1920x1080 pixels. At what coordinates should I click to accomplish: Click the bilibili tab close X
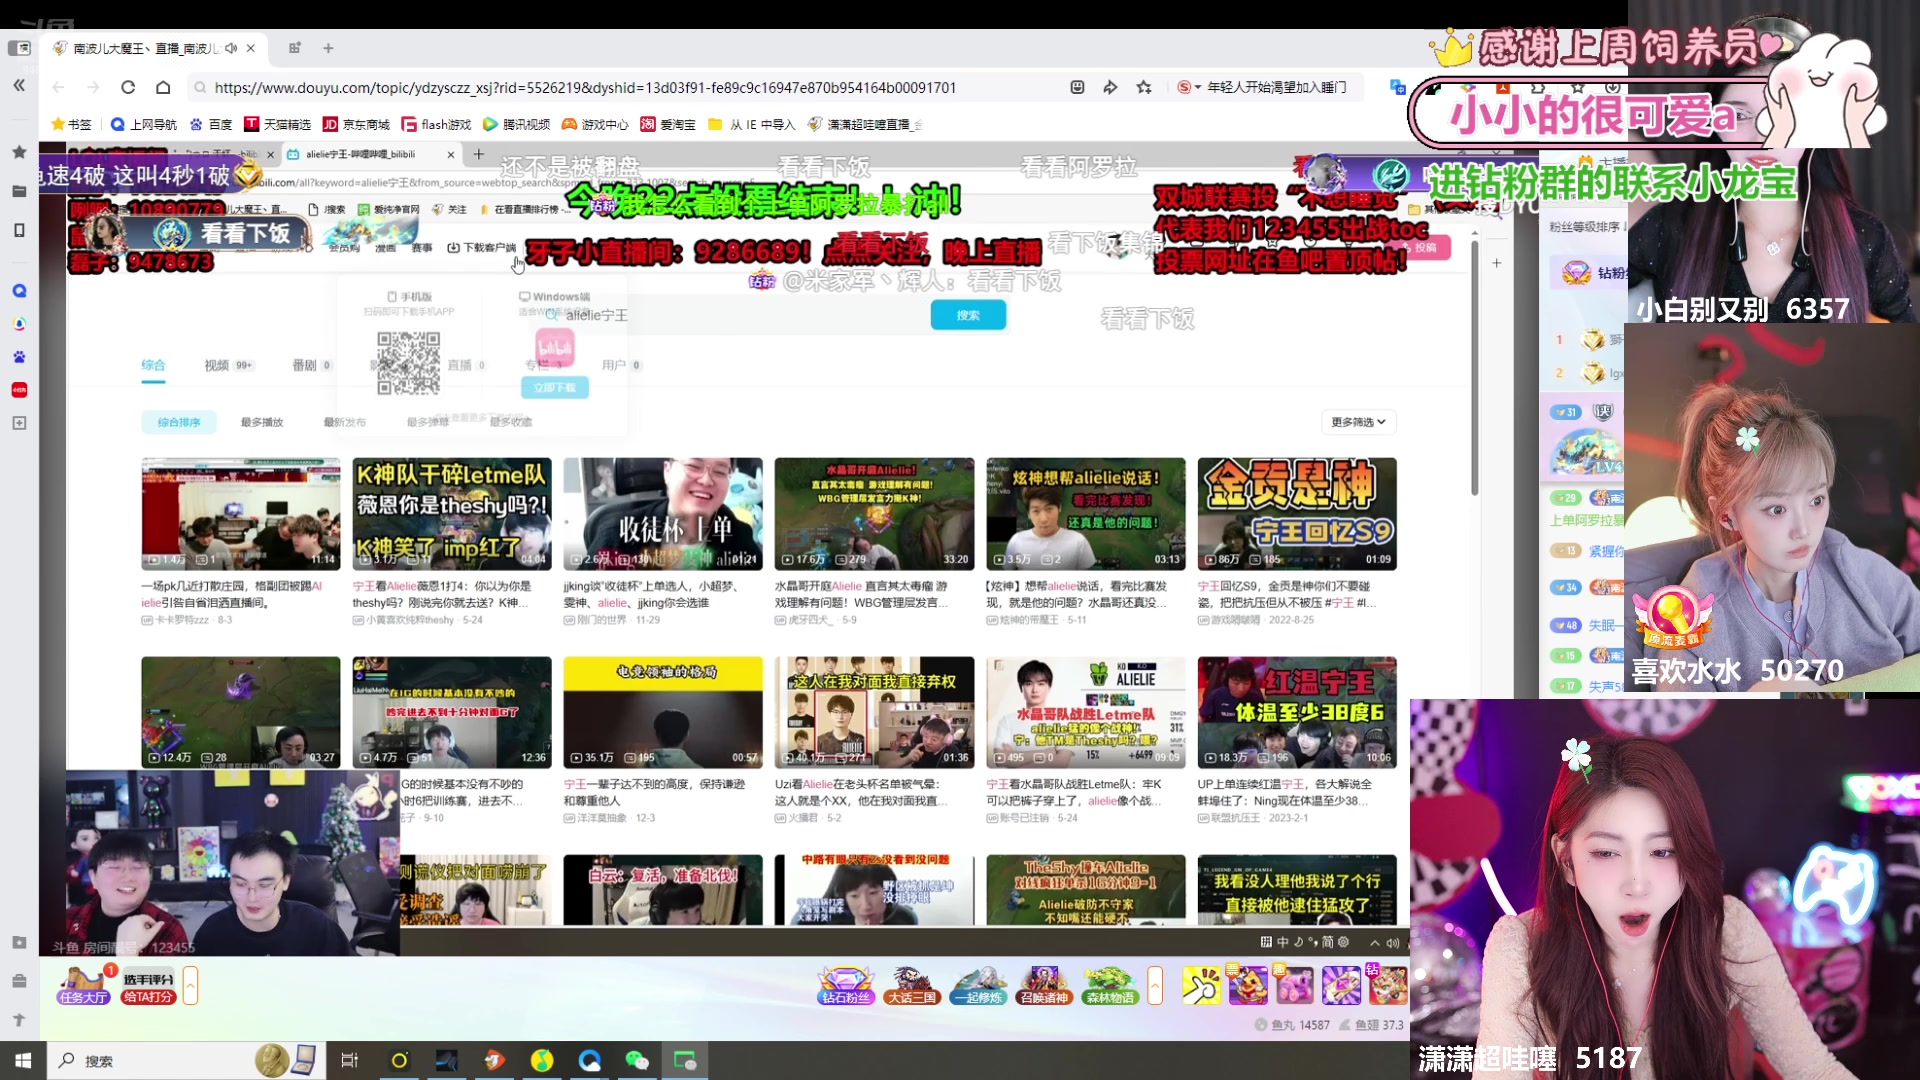coord(451,154)
